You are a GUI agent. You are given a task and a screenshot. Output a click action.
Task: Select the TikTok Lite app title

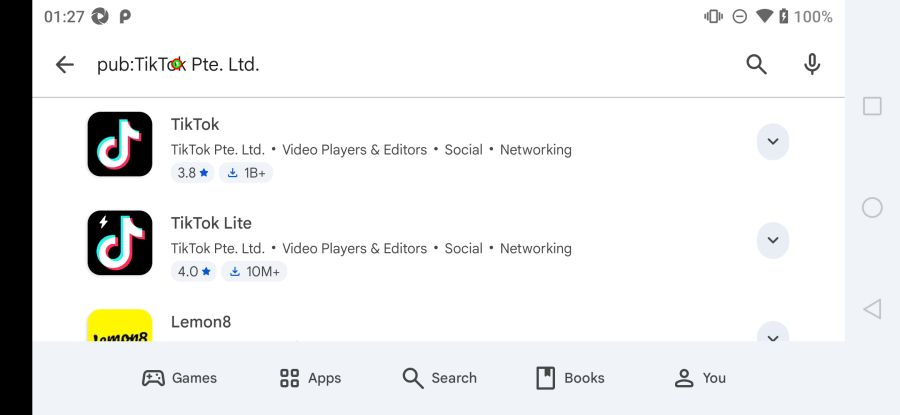[211, 223]
